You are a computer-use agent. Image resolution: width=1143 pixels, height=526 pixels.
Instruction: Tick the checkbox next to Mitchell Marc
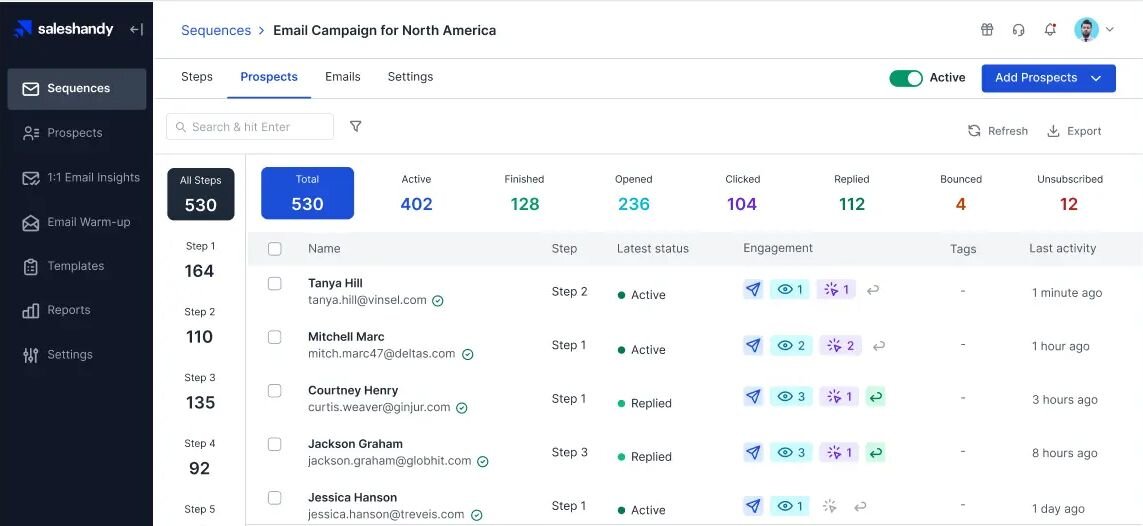pyautogui.click(x=275, y=337)
